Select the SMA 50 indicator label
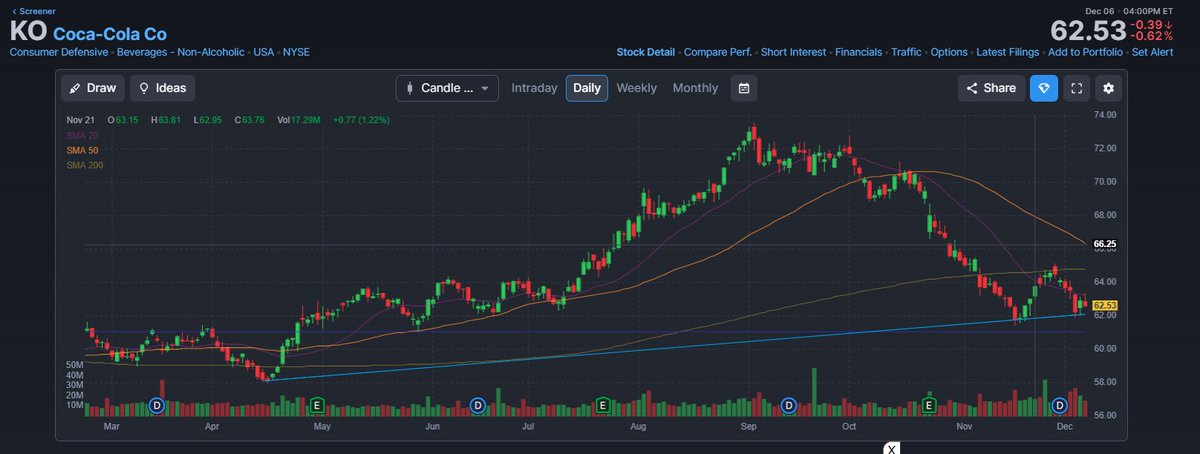The image size is (1200, 454). (x=81, y=150)
